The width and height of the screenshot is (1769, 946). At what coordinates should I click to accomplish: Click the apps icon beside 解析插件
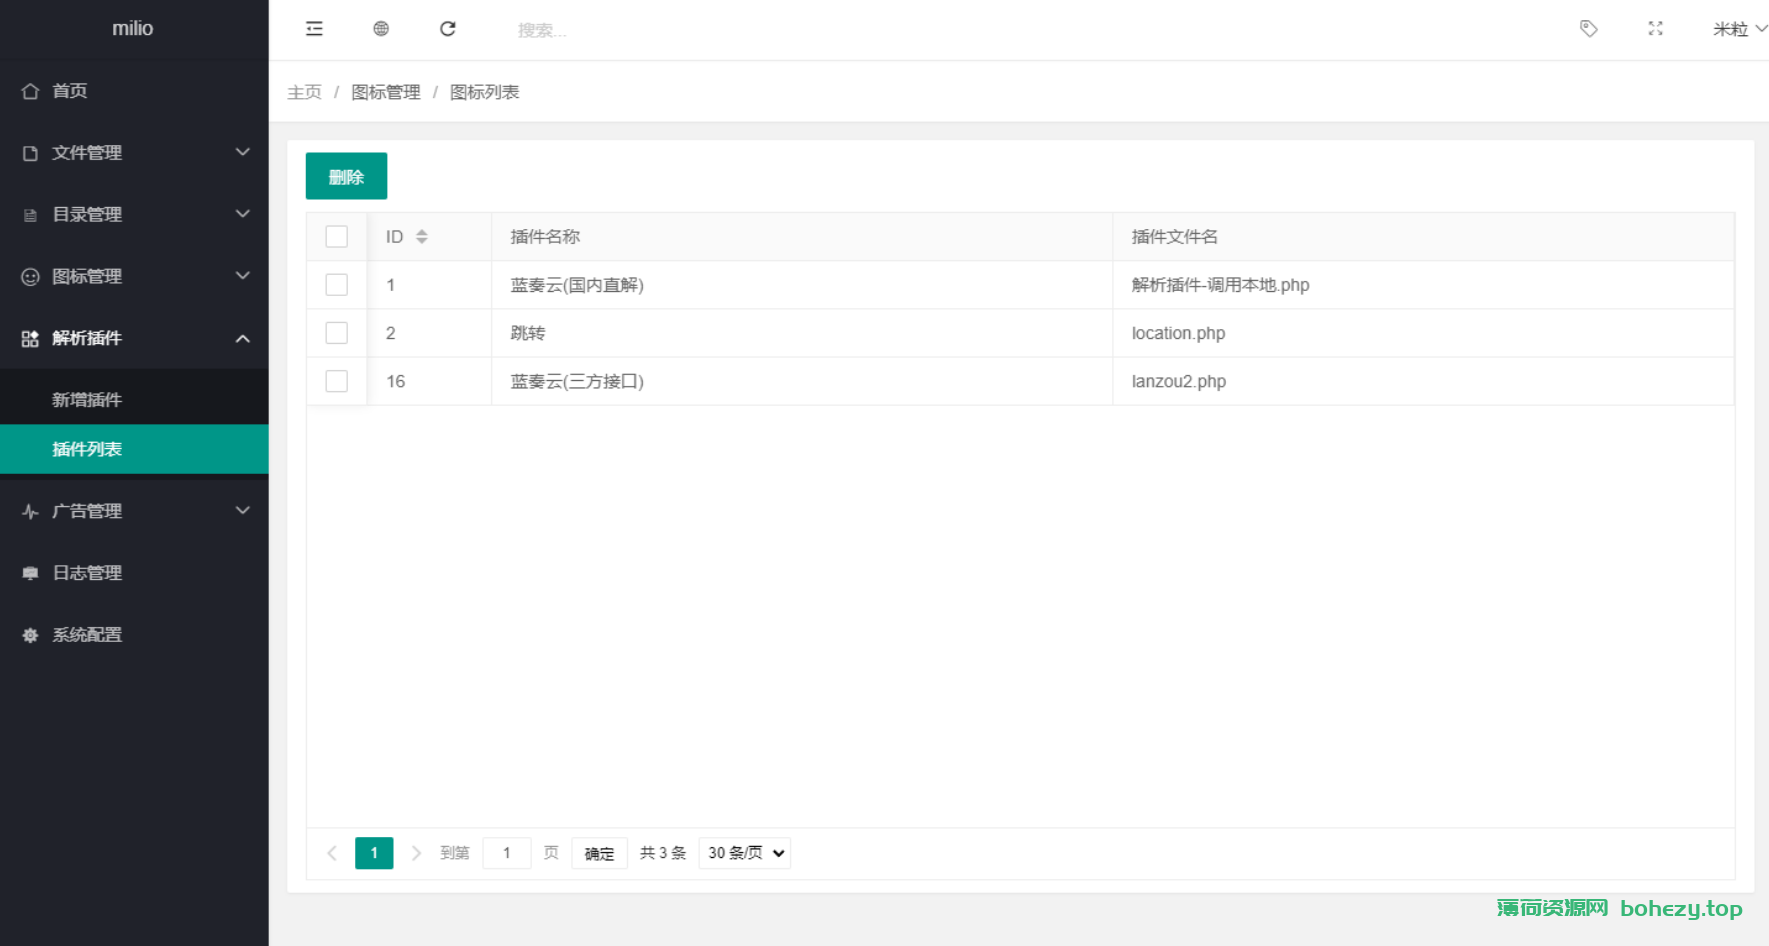30,339
